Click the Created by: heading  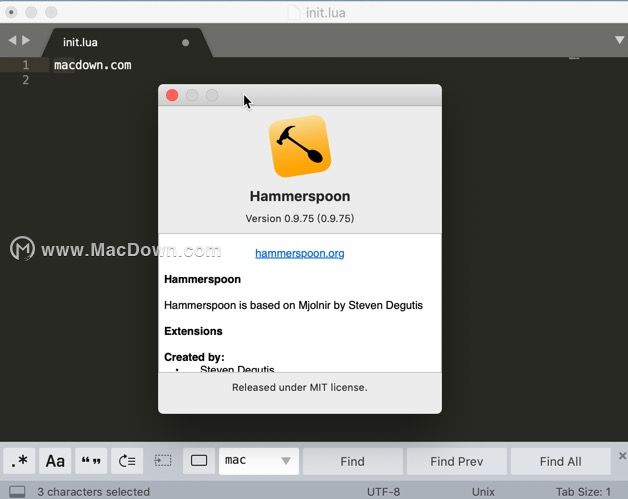tap(194, 357)
